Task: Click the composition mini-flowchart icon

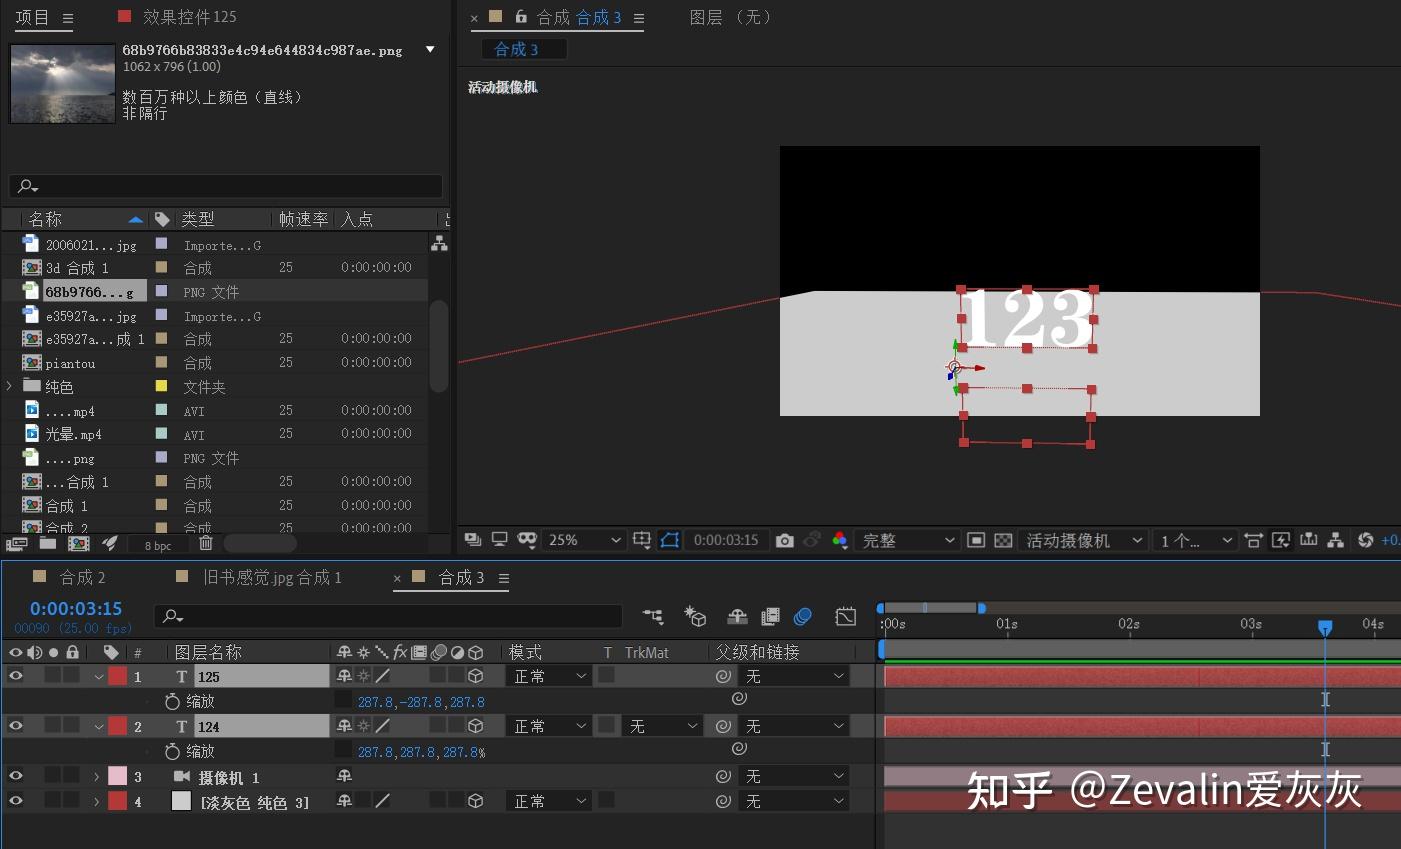Action: click(654, 617)
